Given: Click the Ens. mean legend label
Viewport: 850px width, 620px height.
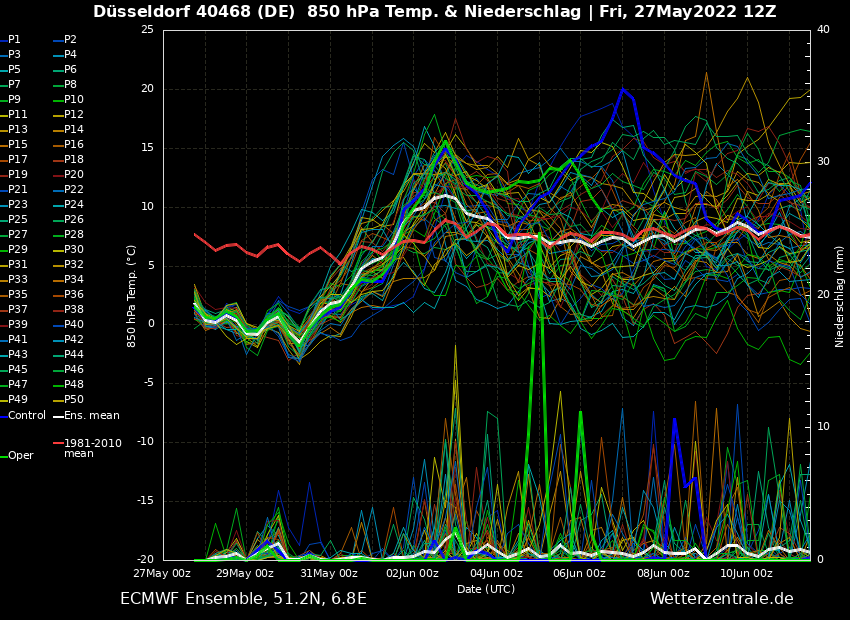Looking at the screenshot, I should tap(91, 416).
